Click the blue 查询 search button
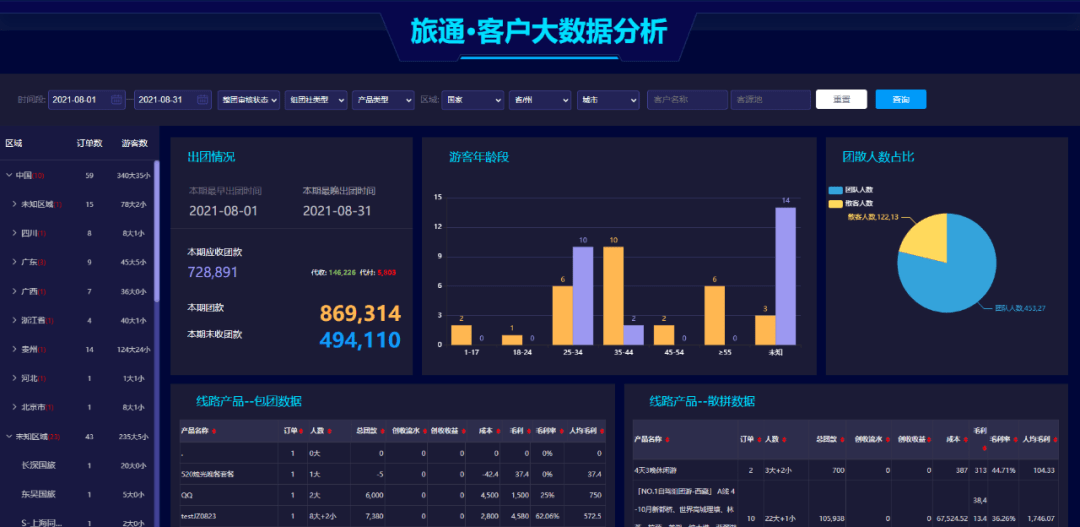Viewport: 1080px width, 527px height. click(900, 100)
